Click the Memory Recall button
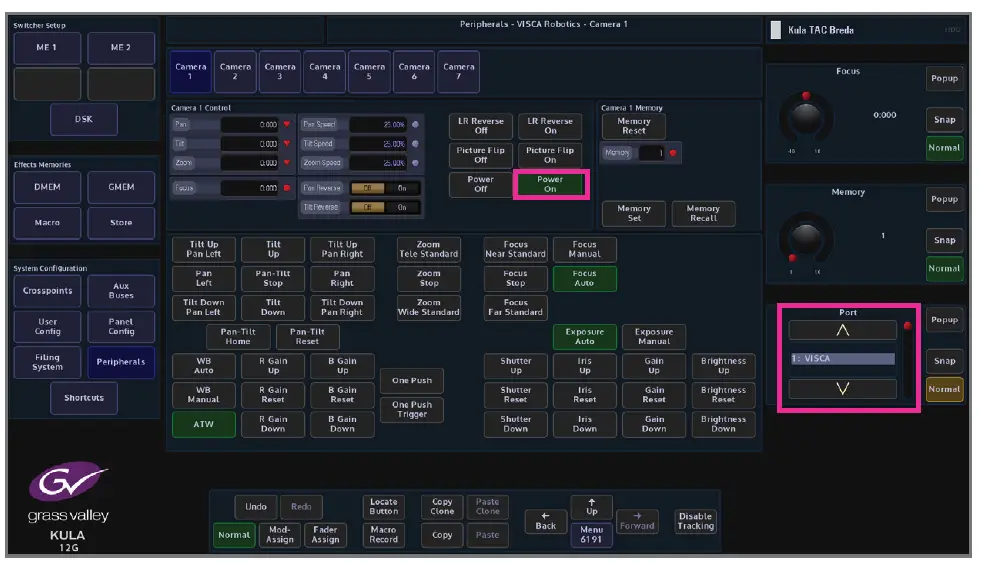Image resolution: width=999 pixels, height=569 pixels. (x=703, y=213)
